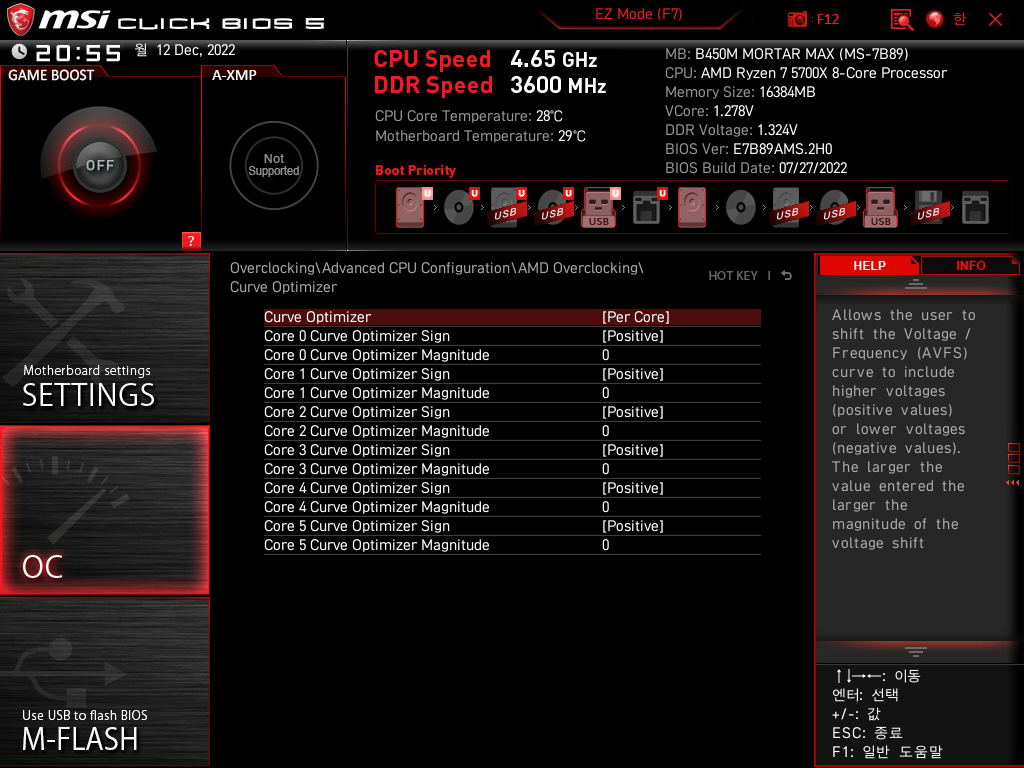Edit Core 3 Curve Optimizer Magnitude value
Screen dimensions: 1024x768
pos(605,469)
